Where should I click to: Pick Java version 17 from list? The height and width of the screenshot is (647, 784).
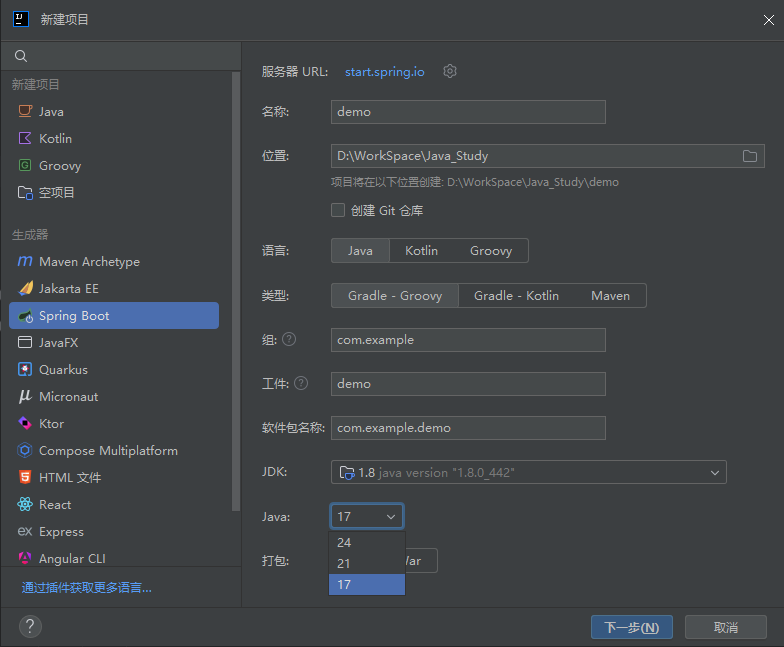[367, 584]
